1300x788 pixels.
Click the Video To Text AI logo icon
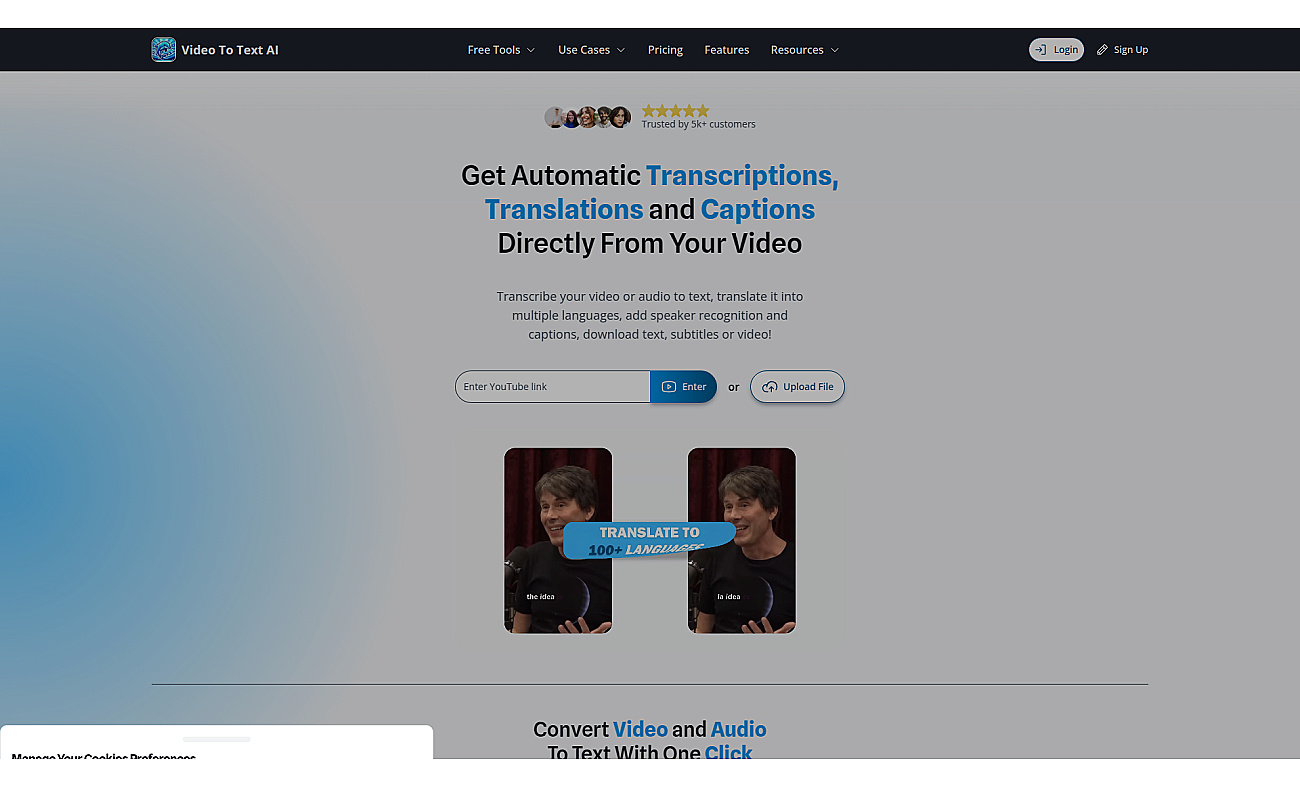coord(164,50)
